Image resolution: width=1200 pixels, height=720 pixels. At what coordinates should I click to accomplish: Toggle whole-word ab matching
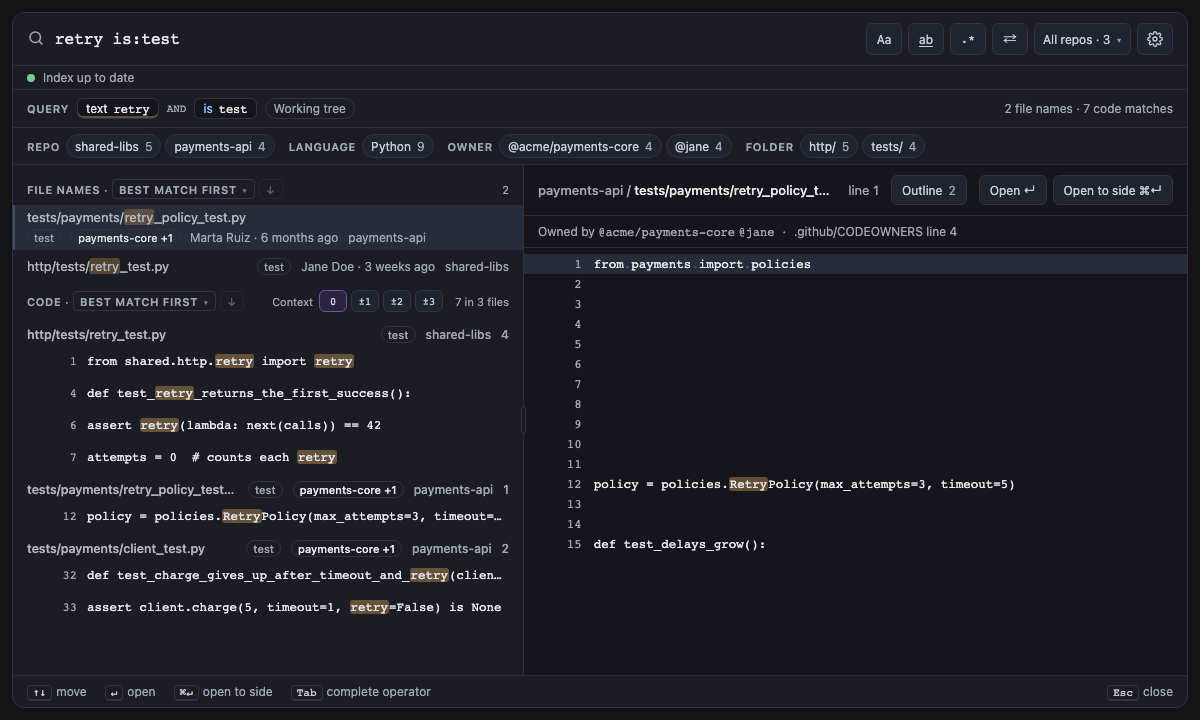(x=926, y=39)
